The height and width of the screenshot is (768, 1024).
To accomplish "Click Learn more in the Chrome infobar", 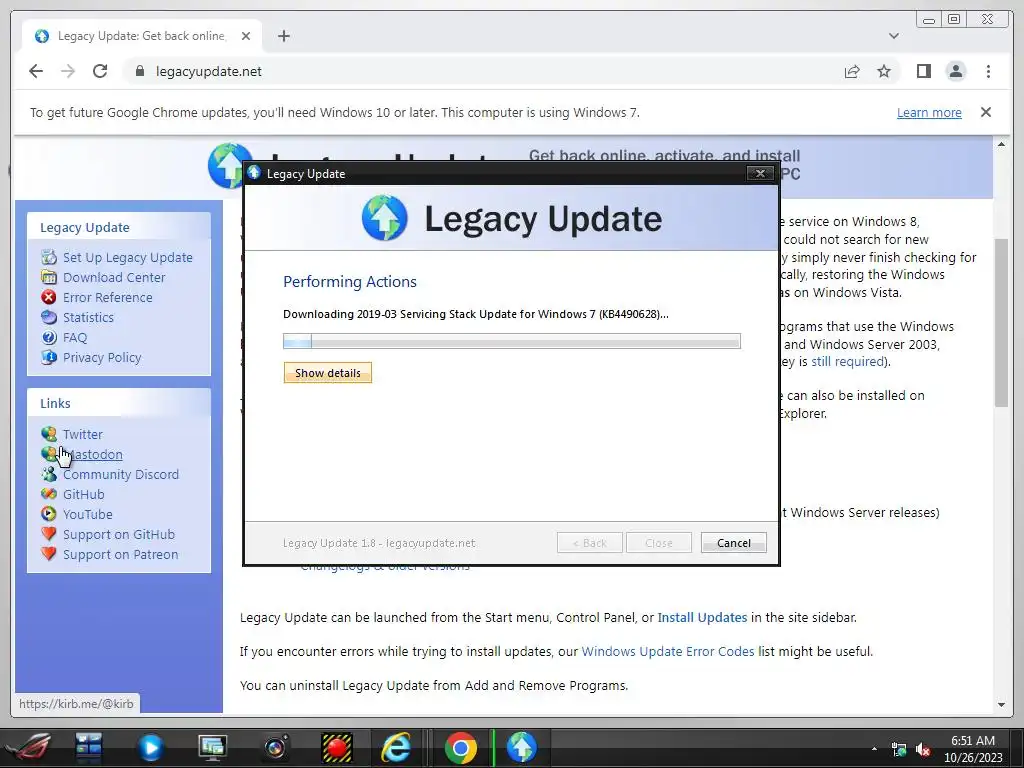I will click(x=929, y=112).
